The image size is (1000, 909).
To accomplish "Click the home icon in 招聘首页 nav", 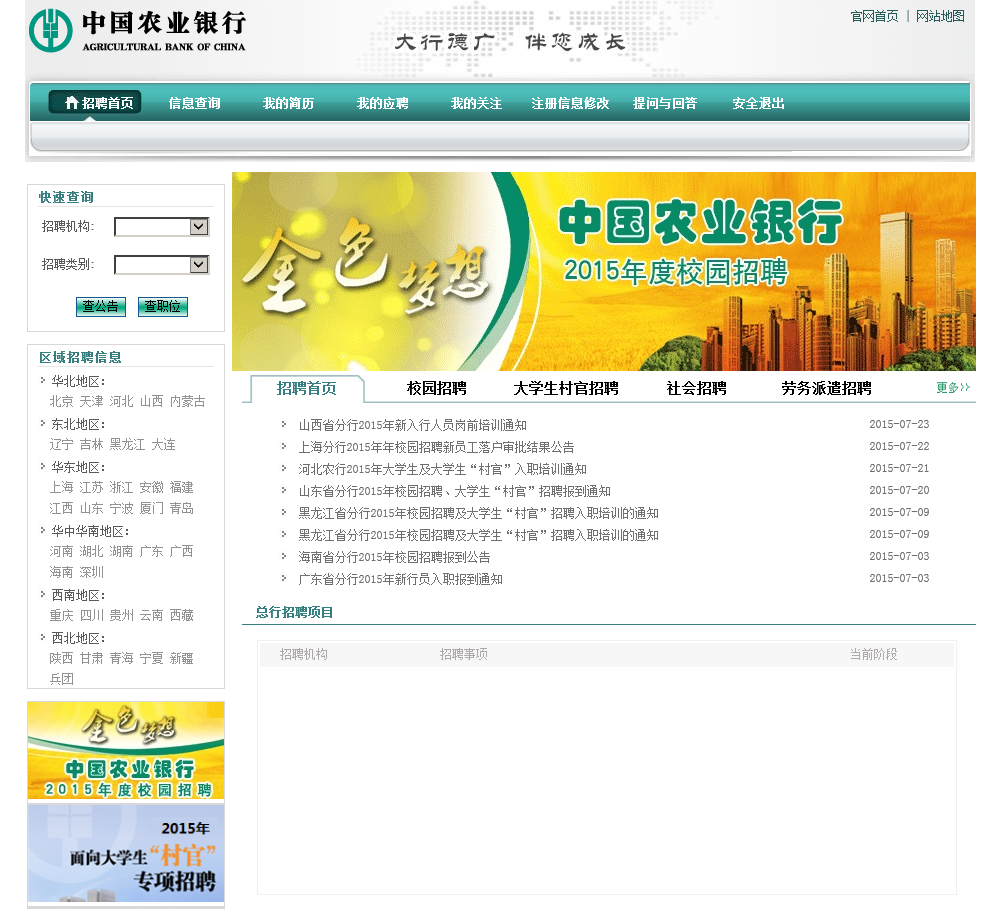I will [71, 103].
